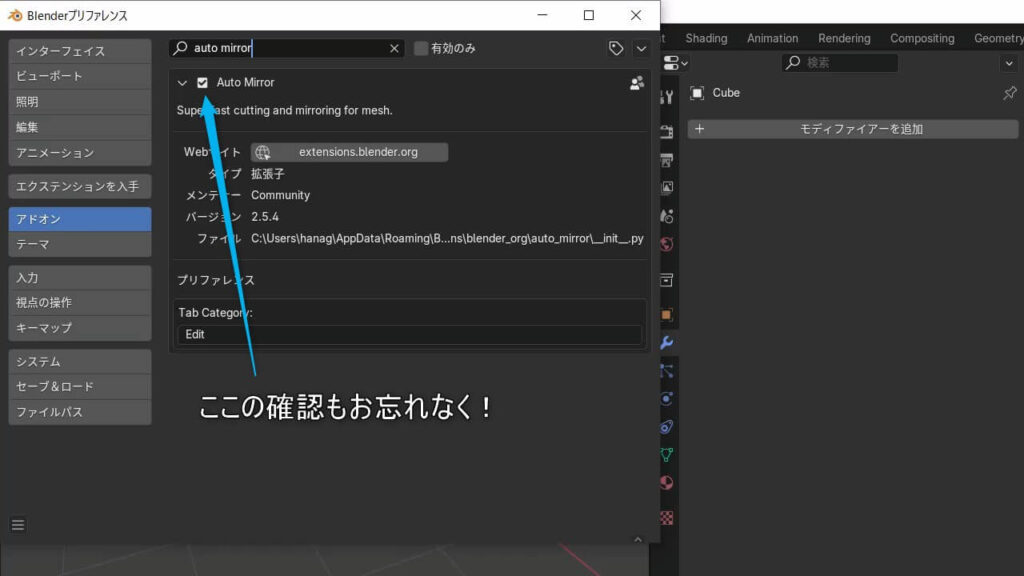1024x576 pixels.
Task: Click the Community maintainer text
Action: point(281,195)
